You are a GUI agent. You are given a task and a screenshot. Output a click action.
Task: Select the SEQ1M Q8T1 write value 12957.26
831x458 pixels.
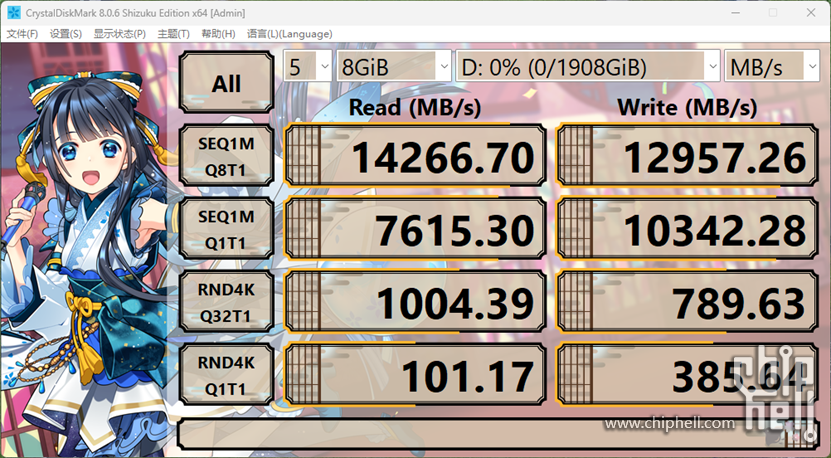tap(687, 155)
